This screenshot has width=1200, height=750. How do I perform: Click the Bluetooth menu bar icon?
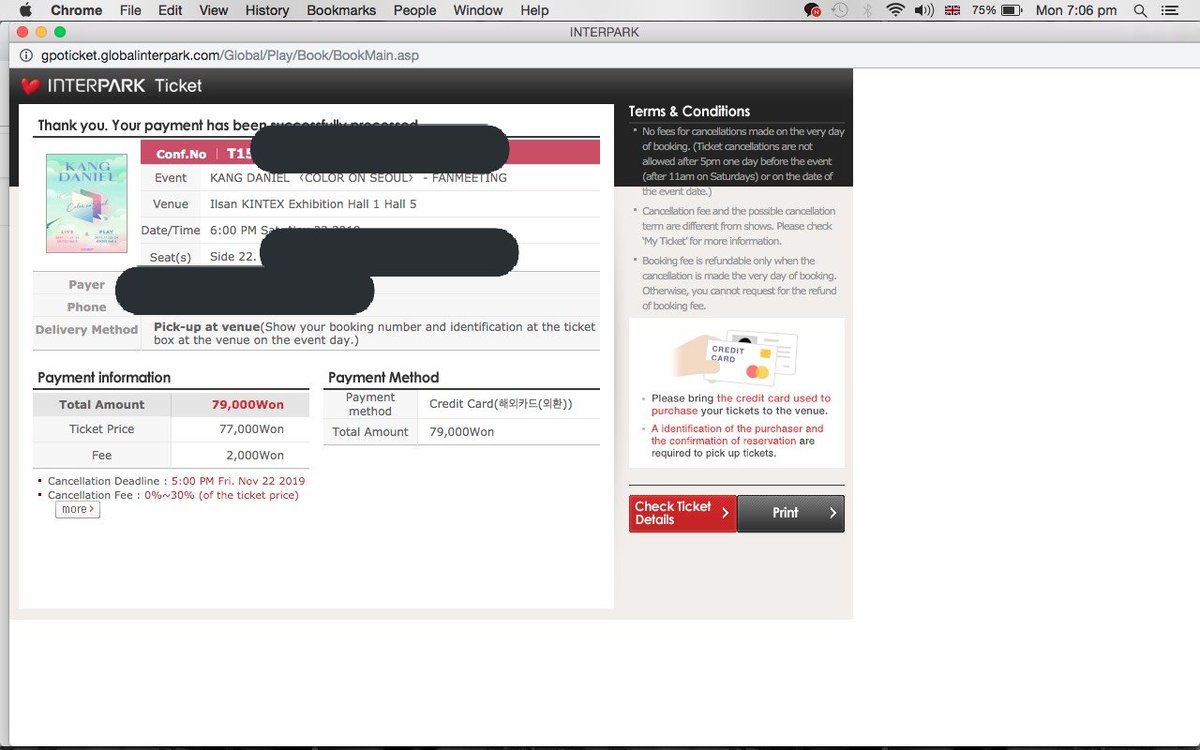pos(867,10)
